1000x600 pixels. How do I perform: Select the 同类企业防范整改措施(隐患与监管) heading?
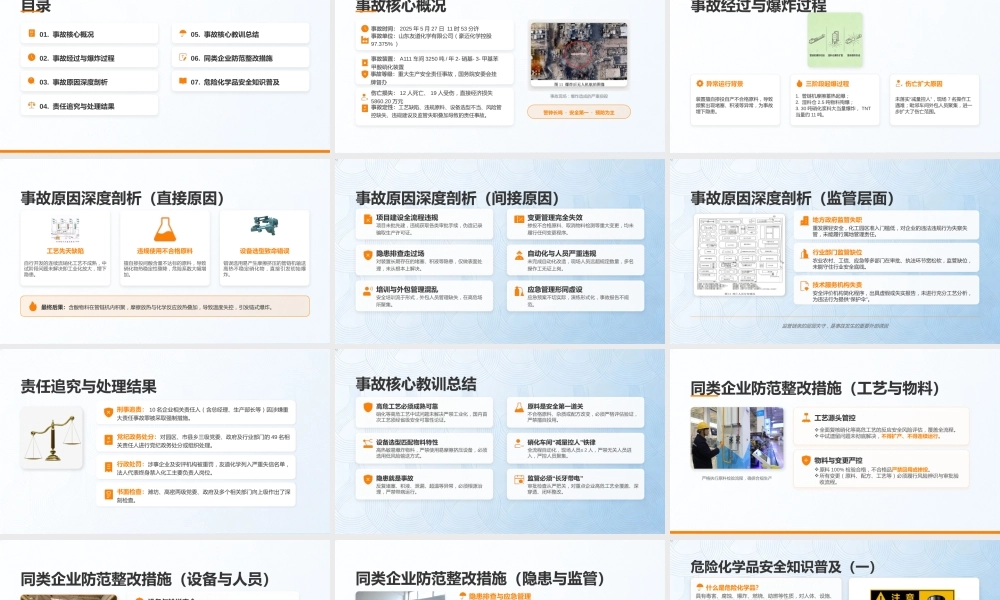(480, 579)
